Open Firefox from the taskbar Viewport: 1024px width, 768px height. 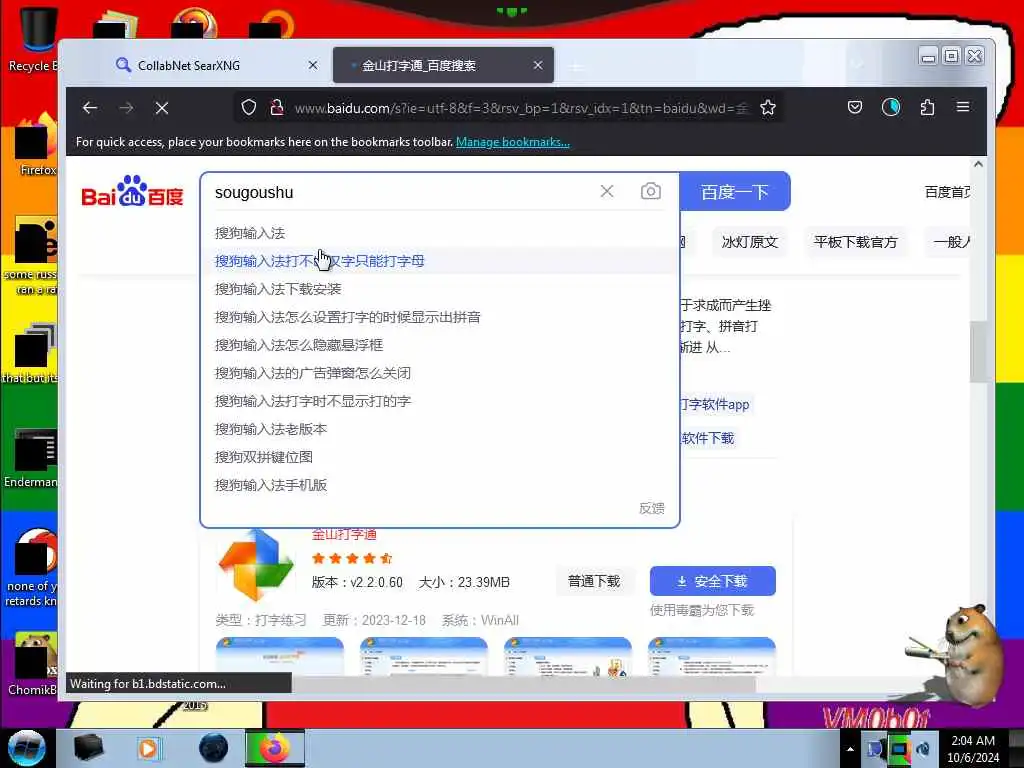click(275, 748)
